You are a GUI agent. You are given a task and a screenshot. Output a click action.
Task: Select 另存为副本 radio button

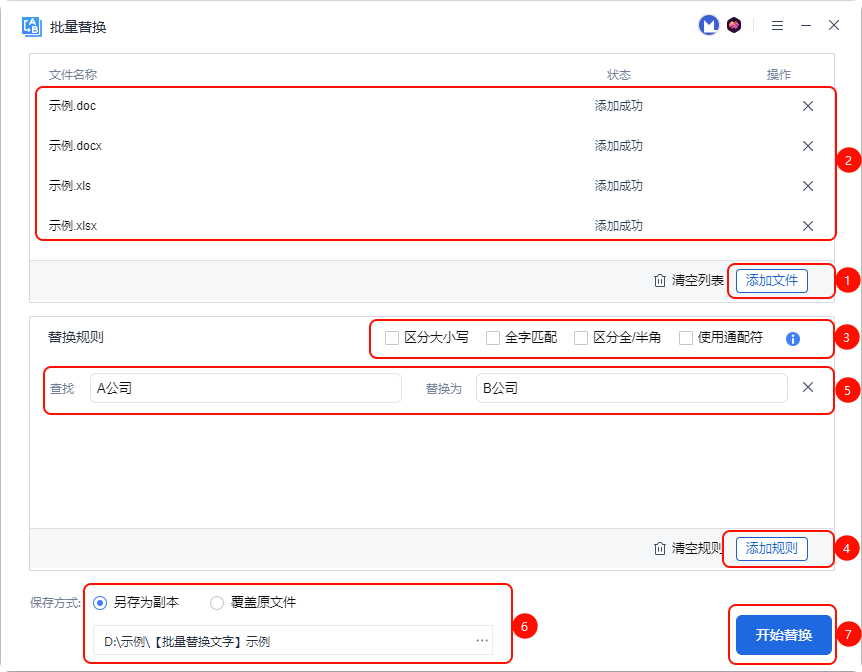[100, 603]
